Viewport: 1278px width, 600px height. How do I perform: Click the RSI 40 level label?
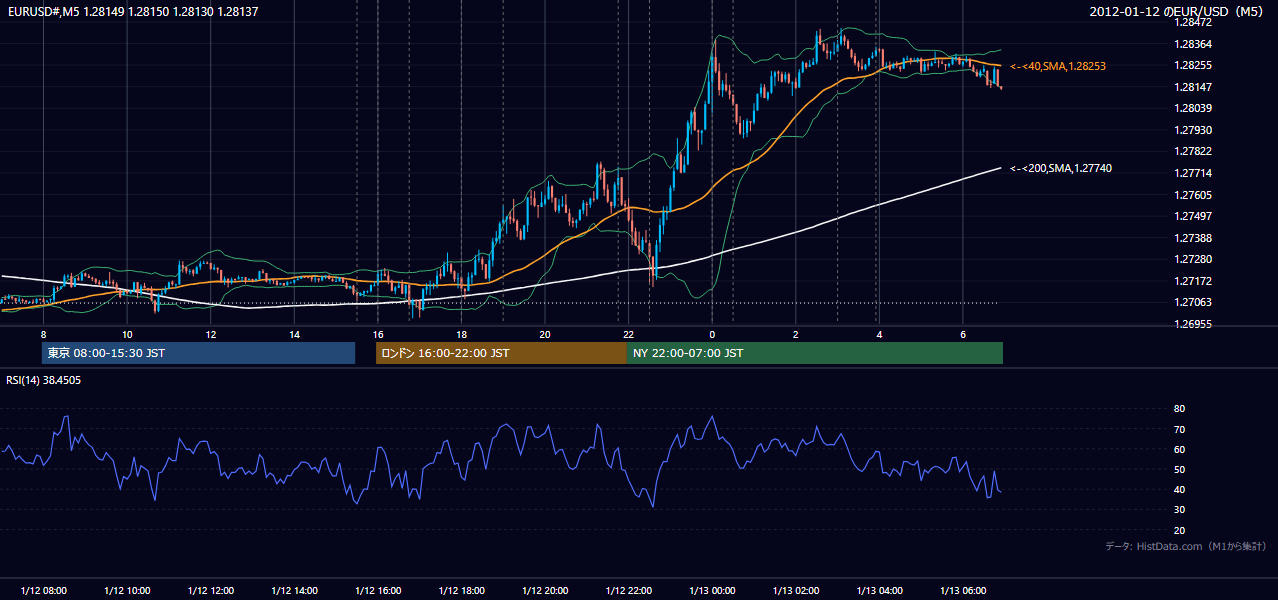pos(1180,490)
